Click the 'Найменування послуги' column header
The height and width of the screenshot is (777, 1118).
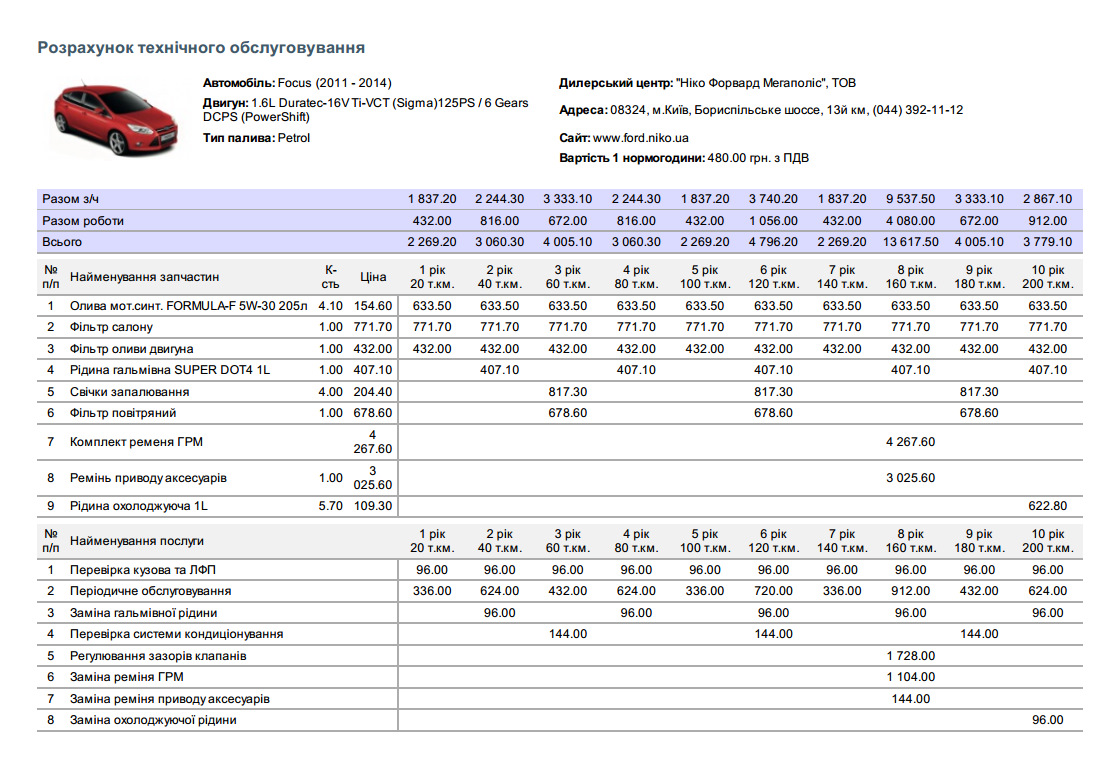pyautogui.click(x=136, y=541)
